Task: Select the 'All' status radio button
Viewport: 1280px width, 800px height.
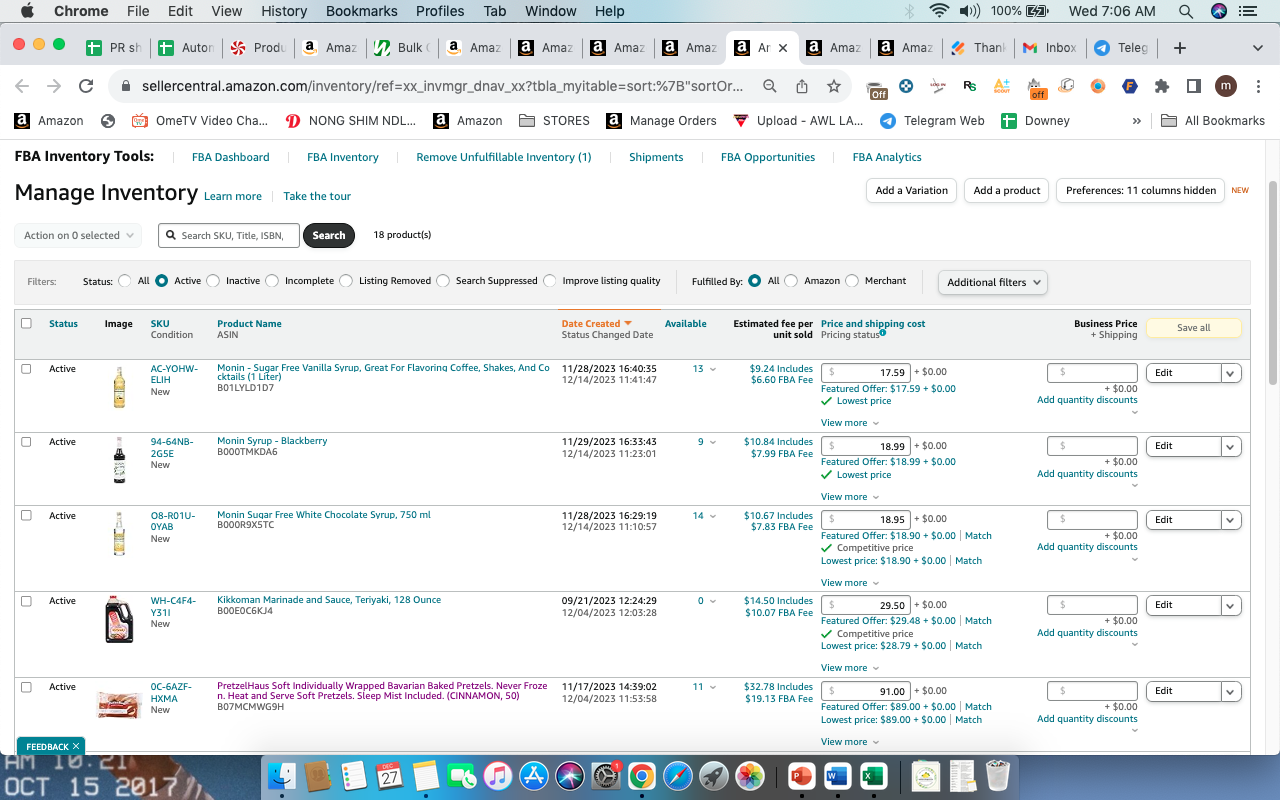Action: coord(125,281)
